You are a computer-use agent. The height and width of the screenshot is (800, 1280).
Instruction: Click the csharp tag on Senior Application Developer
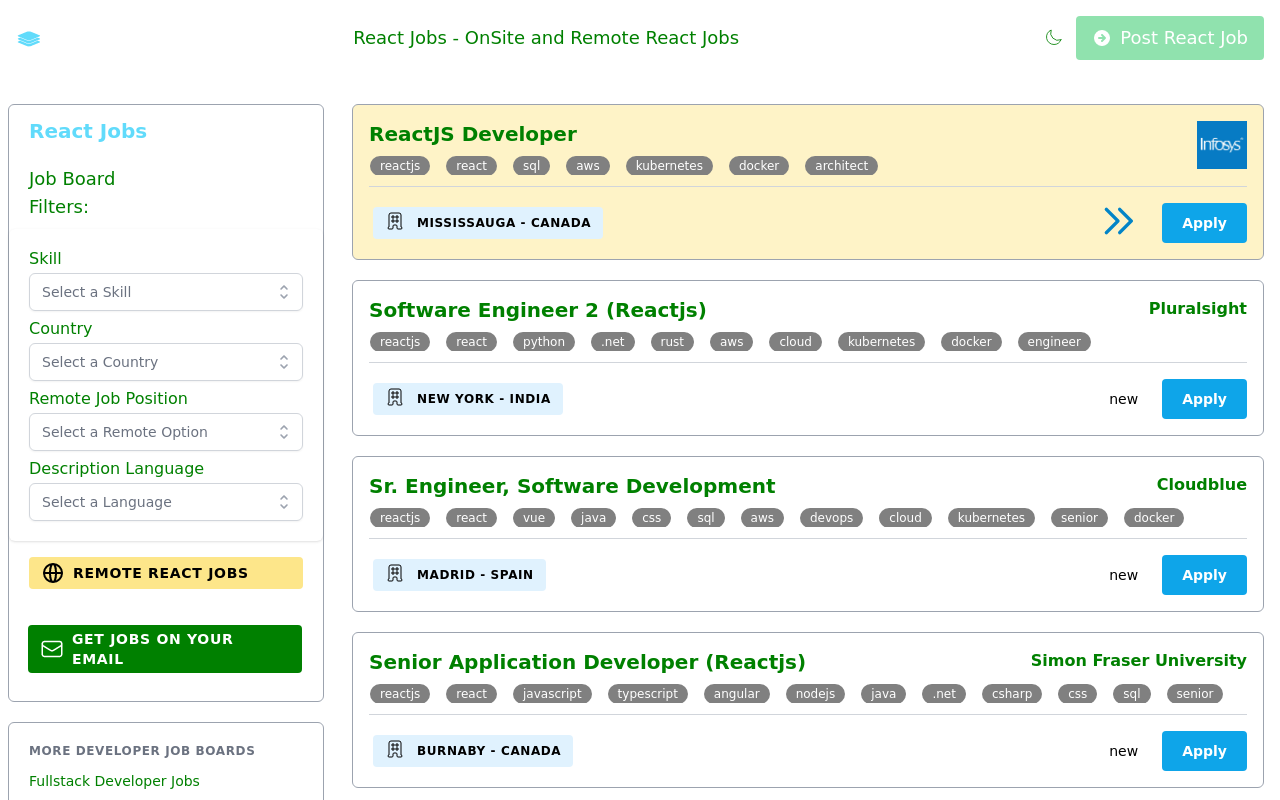1012,694
